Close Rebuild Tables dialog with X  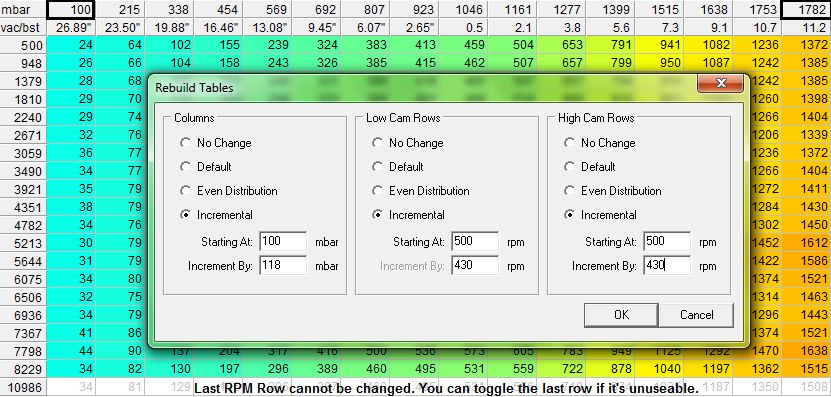(x=720, y=83)
